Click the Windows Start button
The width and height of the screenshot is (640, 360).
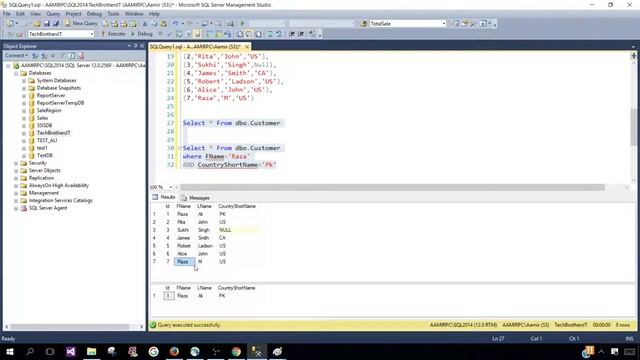pos(10,351)
